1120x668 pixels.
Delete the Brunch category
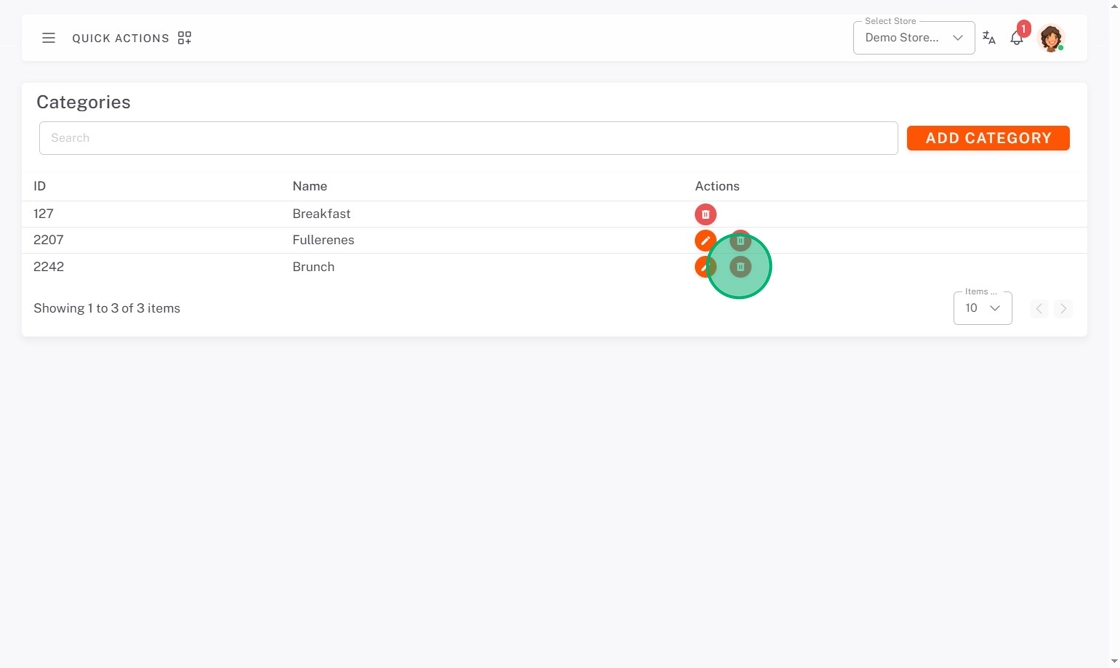[x=740, y=266]
